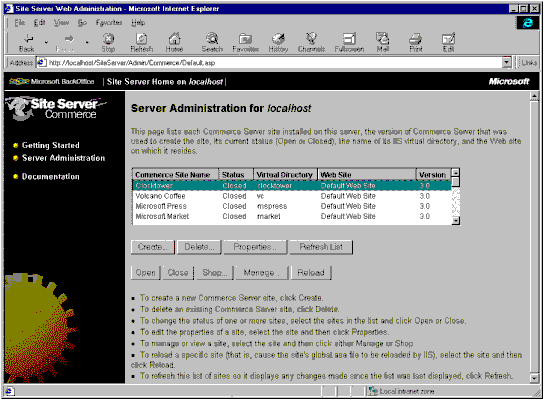Screen dimensions: 544x402
Task: Open the Edit menu
Action: click(x=39, y=23)
